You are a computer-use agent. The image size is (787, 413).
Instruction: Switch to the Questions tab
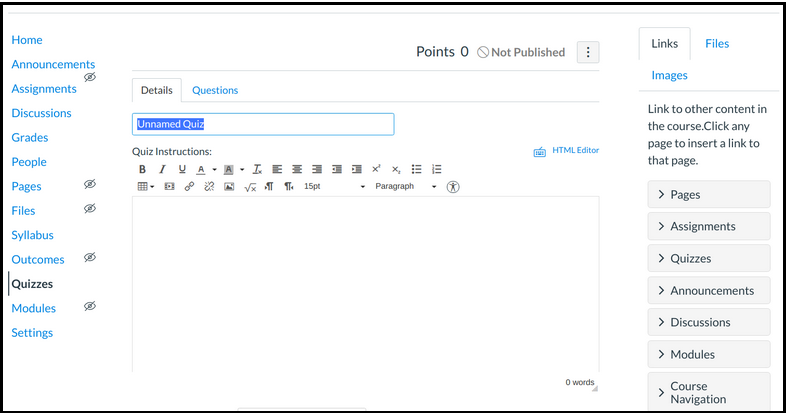(x=215, y=90)
